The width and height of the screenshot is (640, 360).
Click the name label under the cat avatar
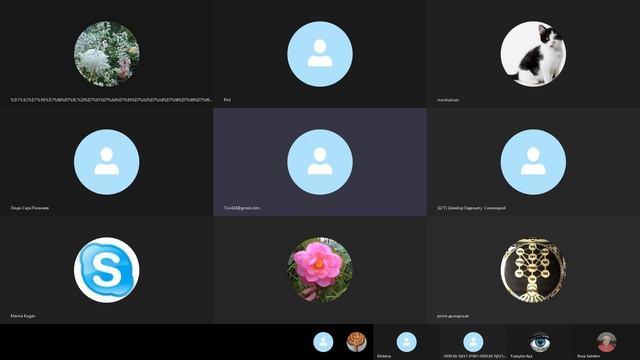click(448, 100)
